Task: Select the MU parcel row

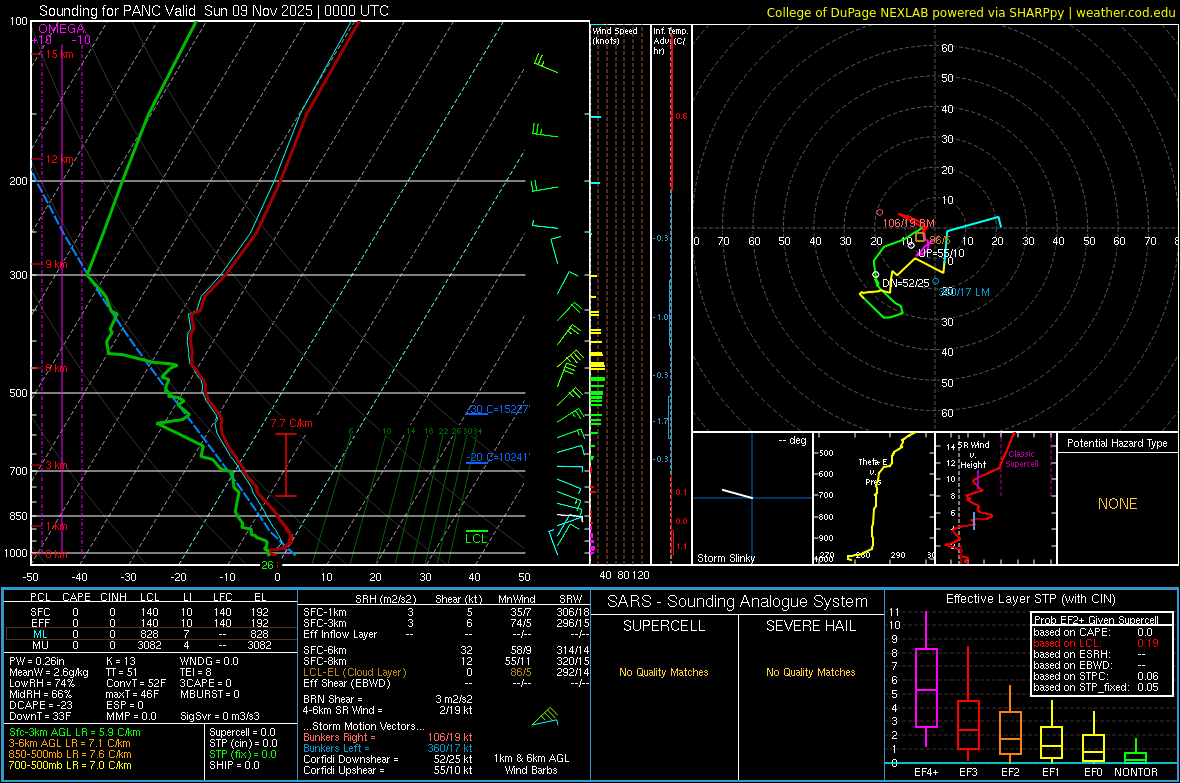Action: (151, 645)
